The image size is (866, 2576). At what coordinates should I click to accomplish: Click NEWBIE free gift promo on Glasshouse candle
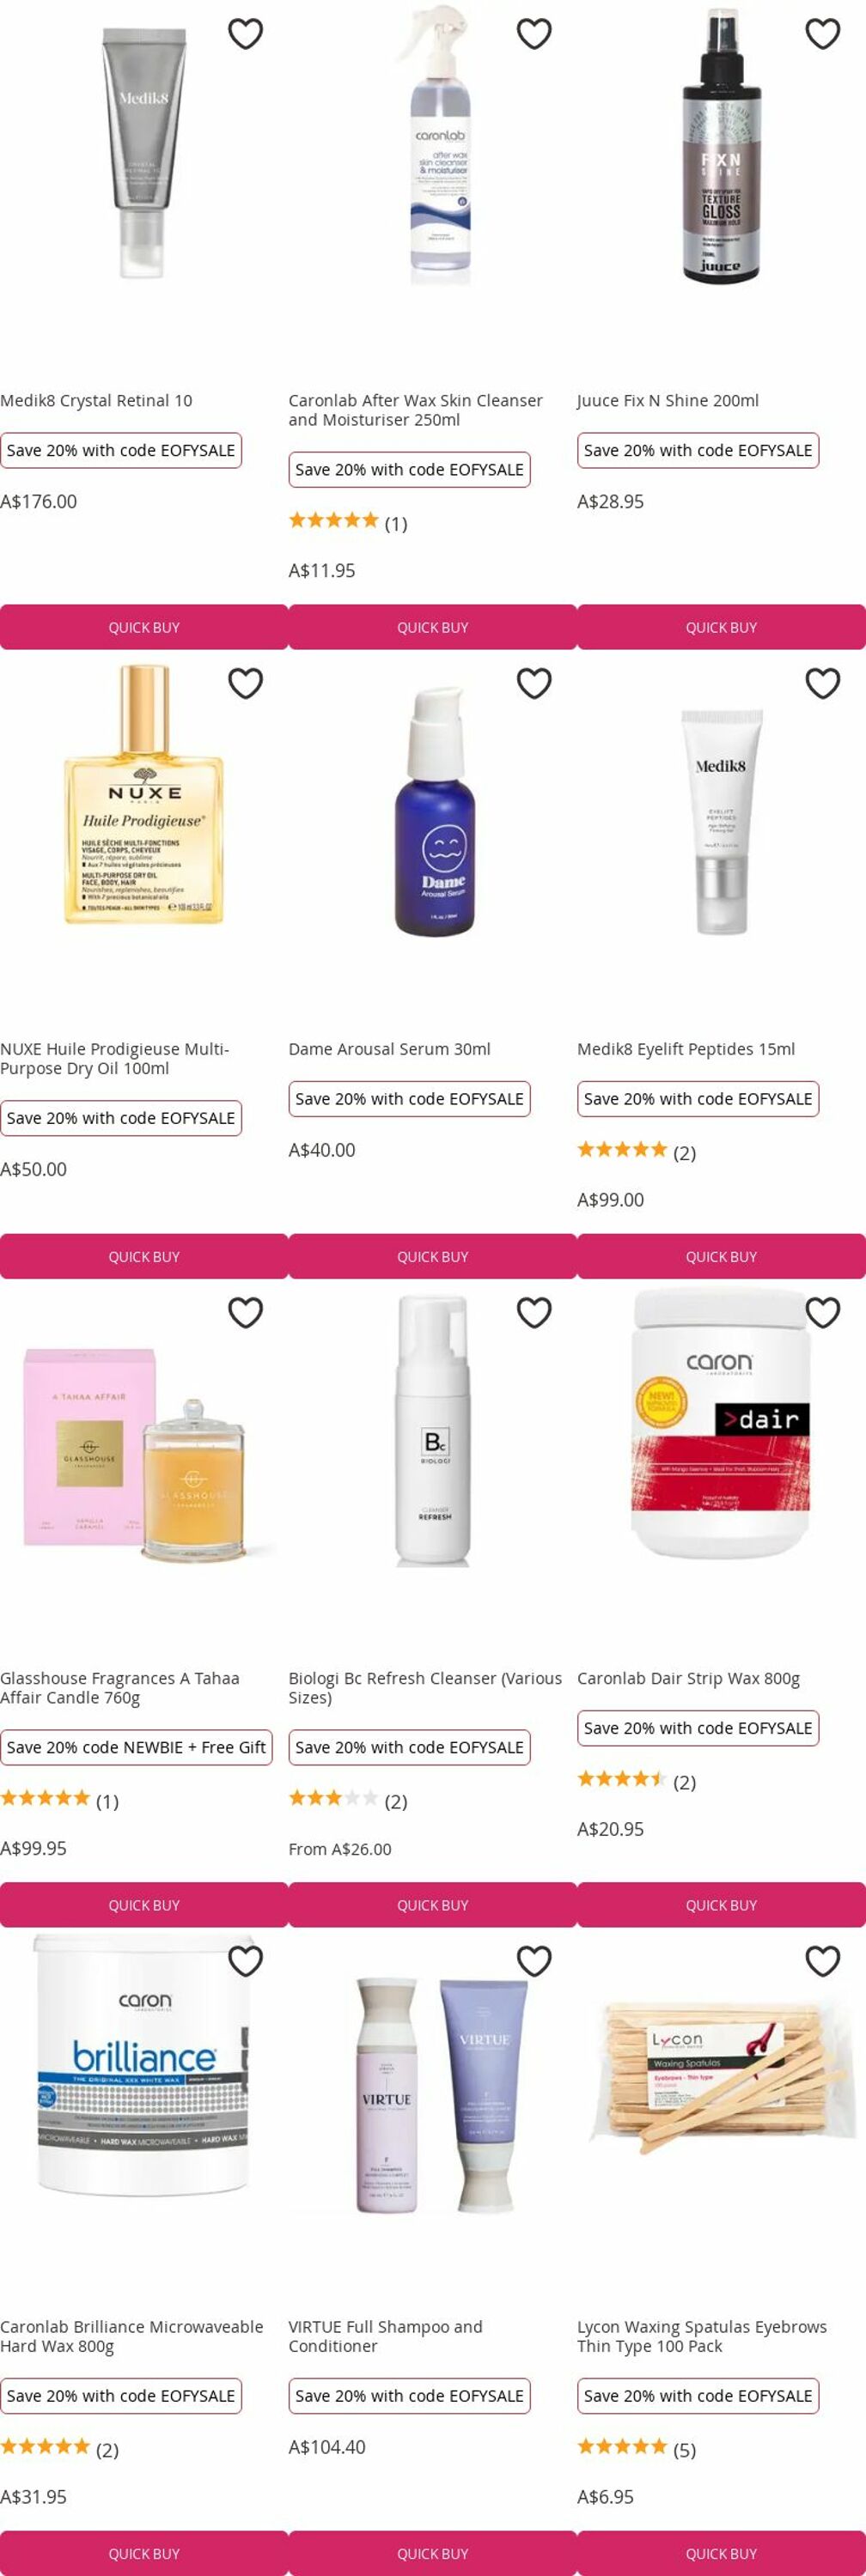click(x=136, y=1747)
